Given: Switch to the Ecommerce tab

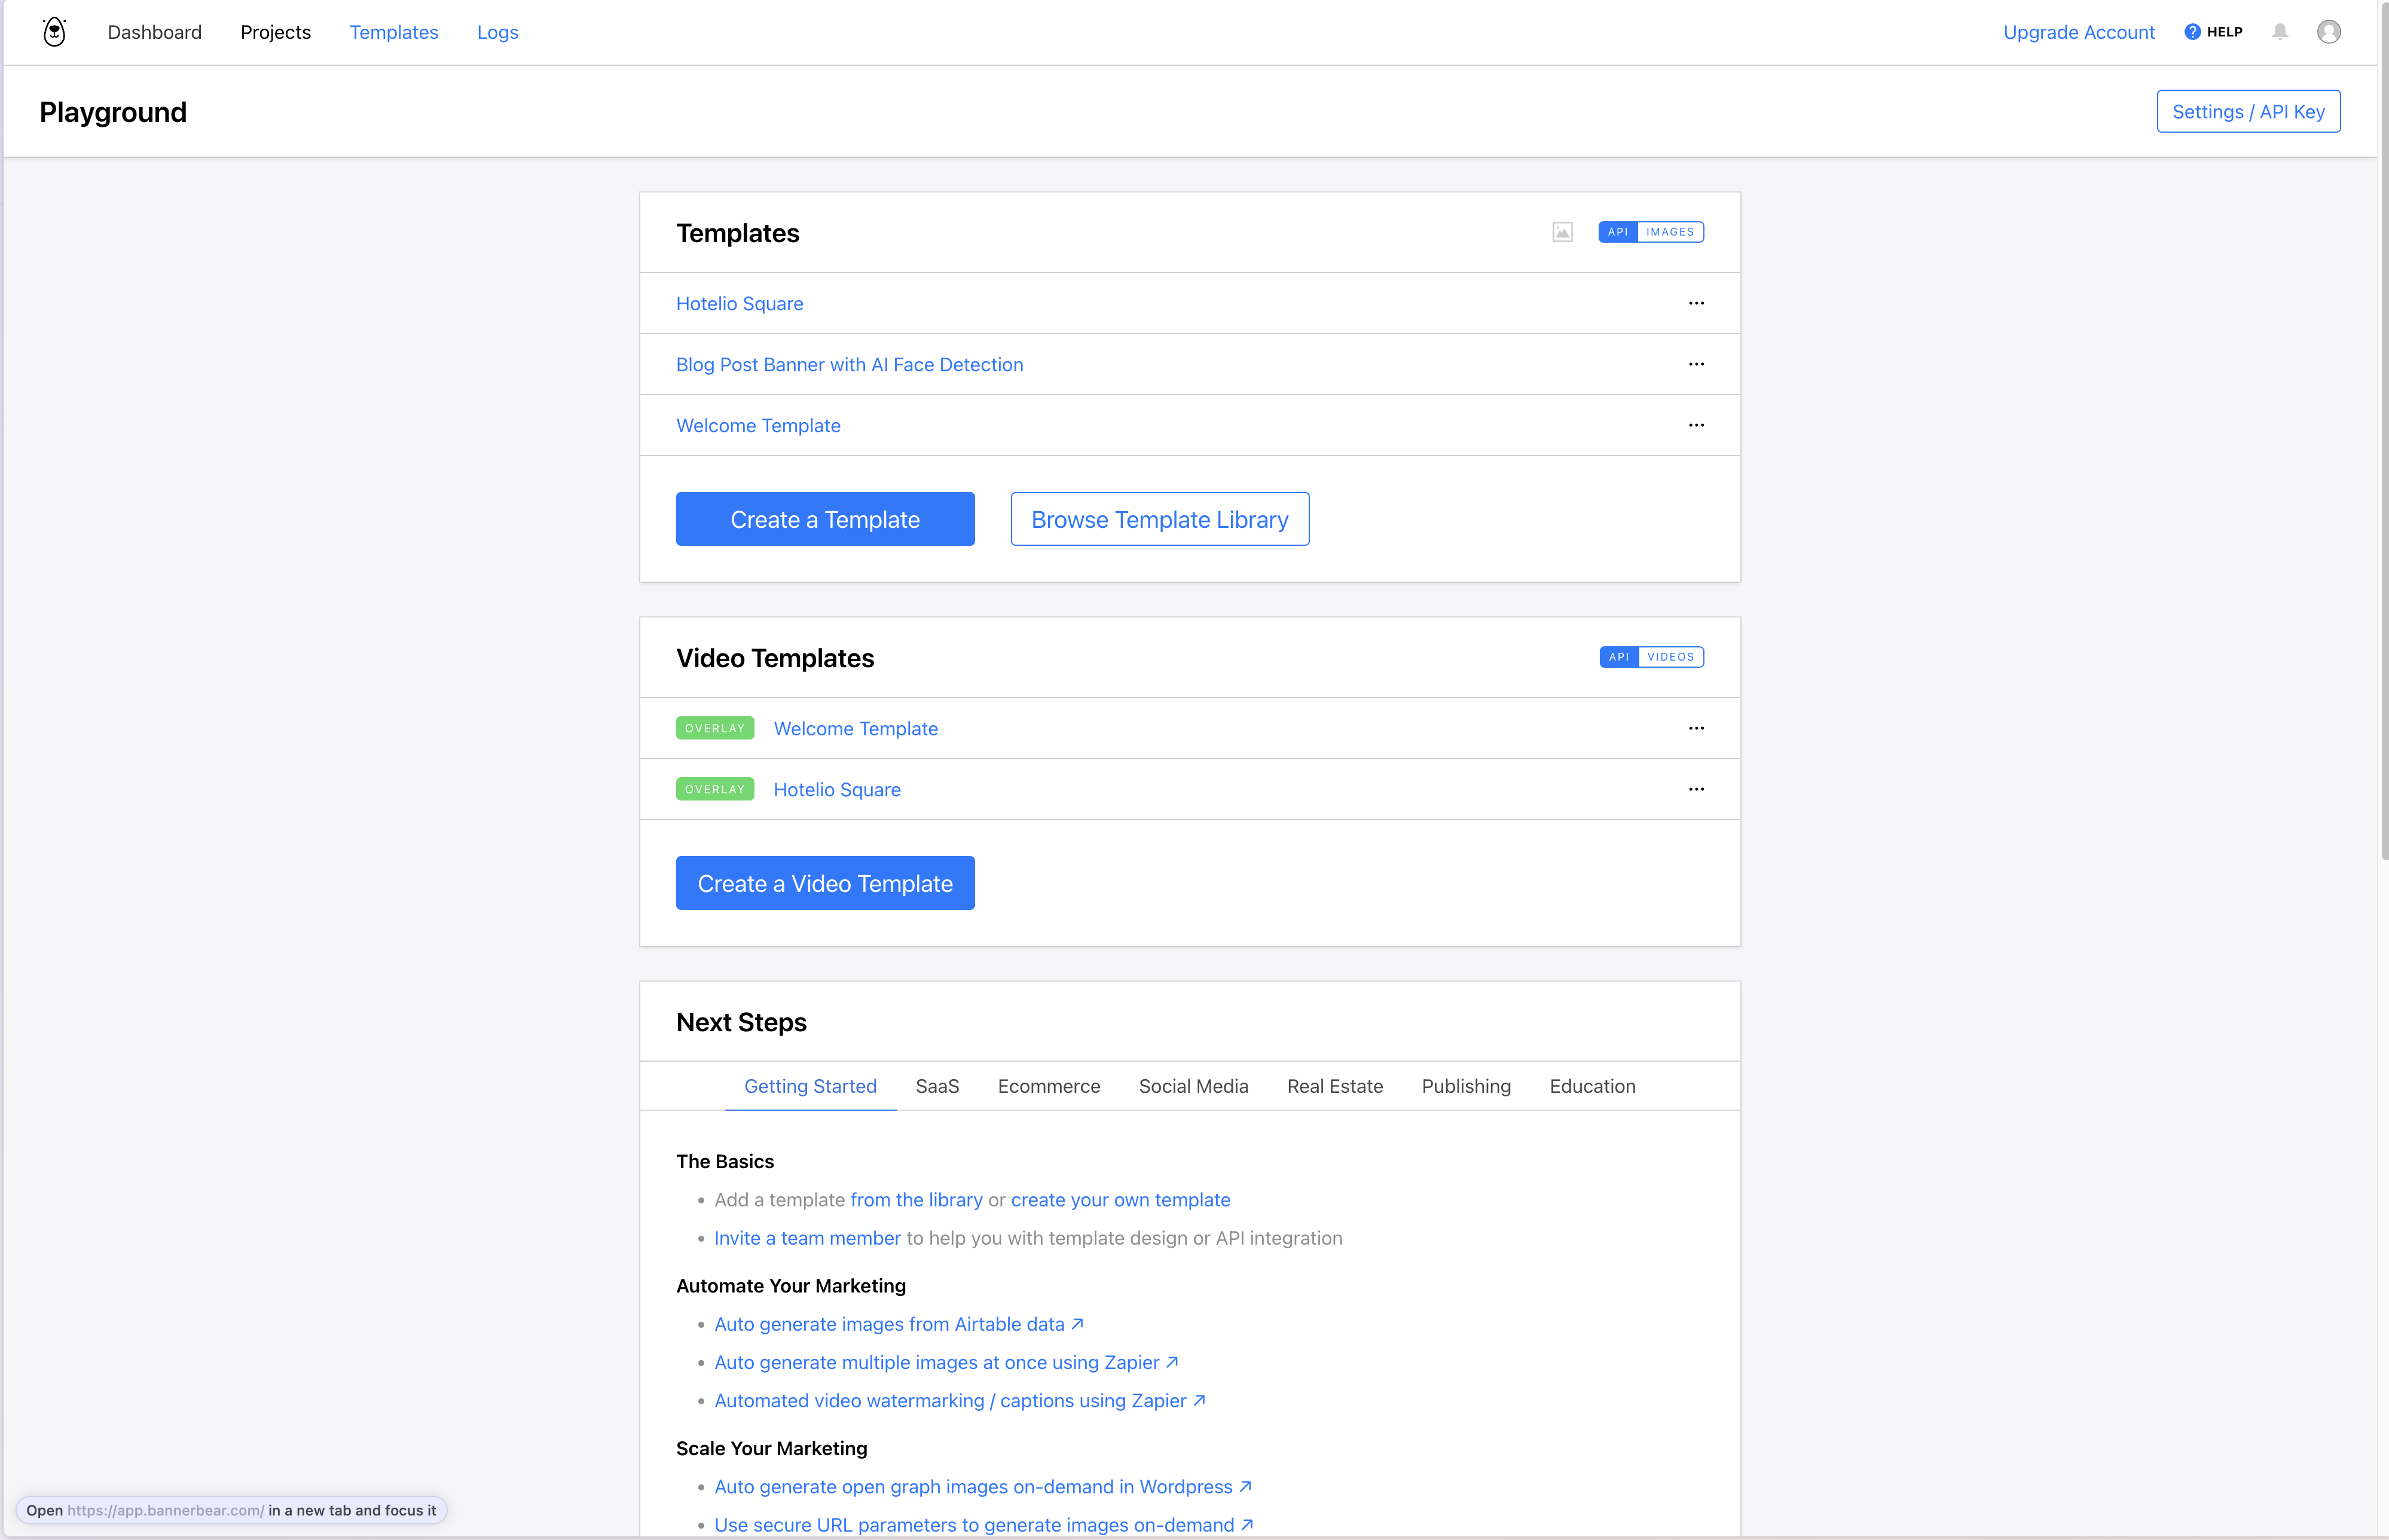Looking at the screenshot, I should coord(1049,1086).
